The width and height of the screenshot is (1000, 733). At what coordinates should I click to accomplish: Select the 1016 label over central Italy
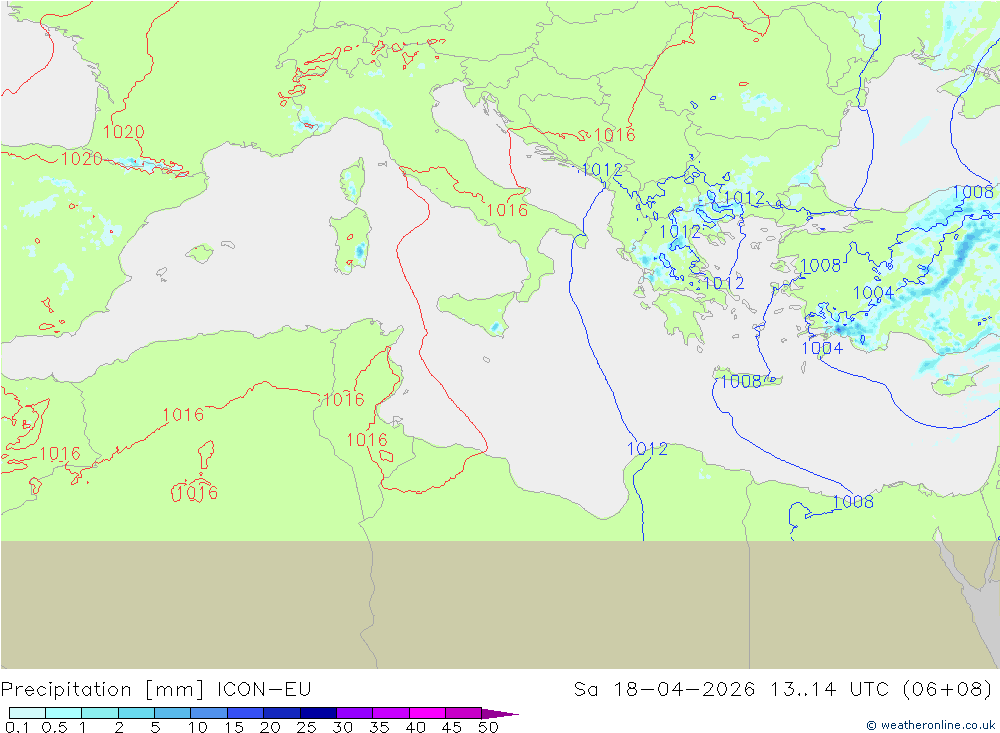click(507, 210)
